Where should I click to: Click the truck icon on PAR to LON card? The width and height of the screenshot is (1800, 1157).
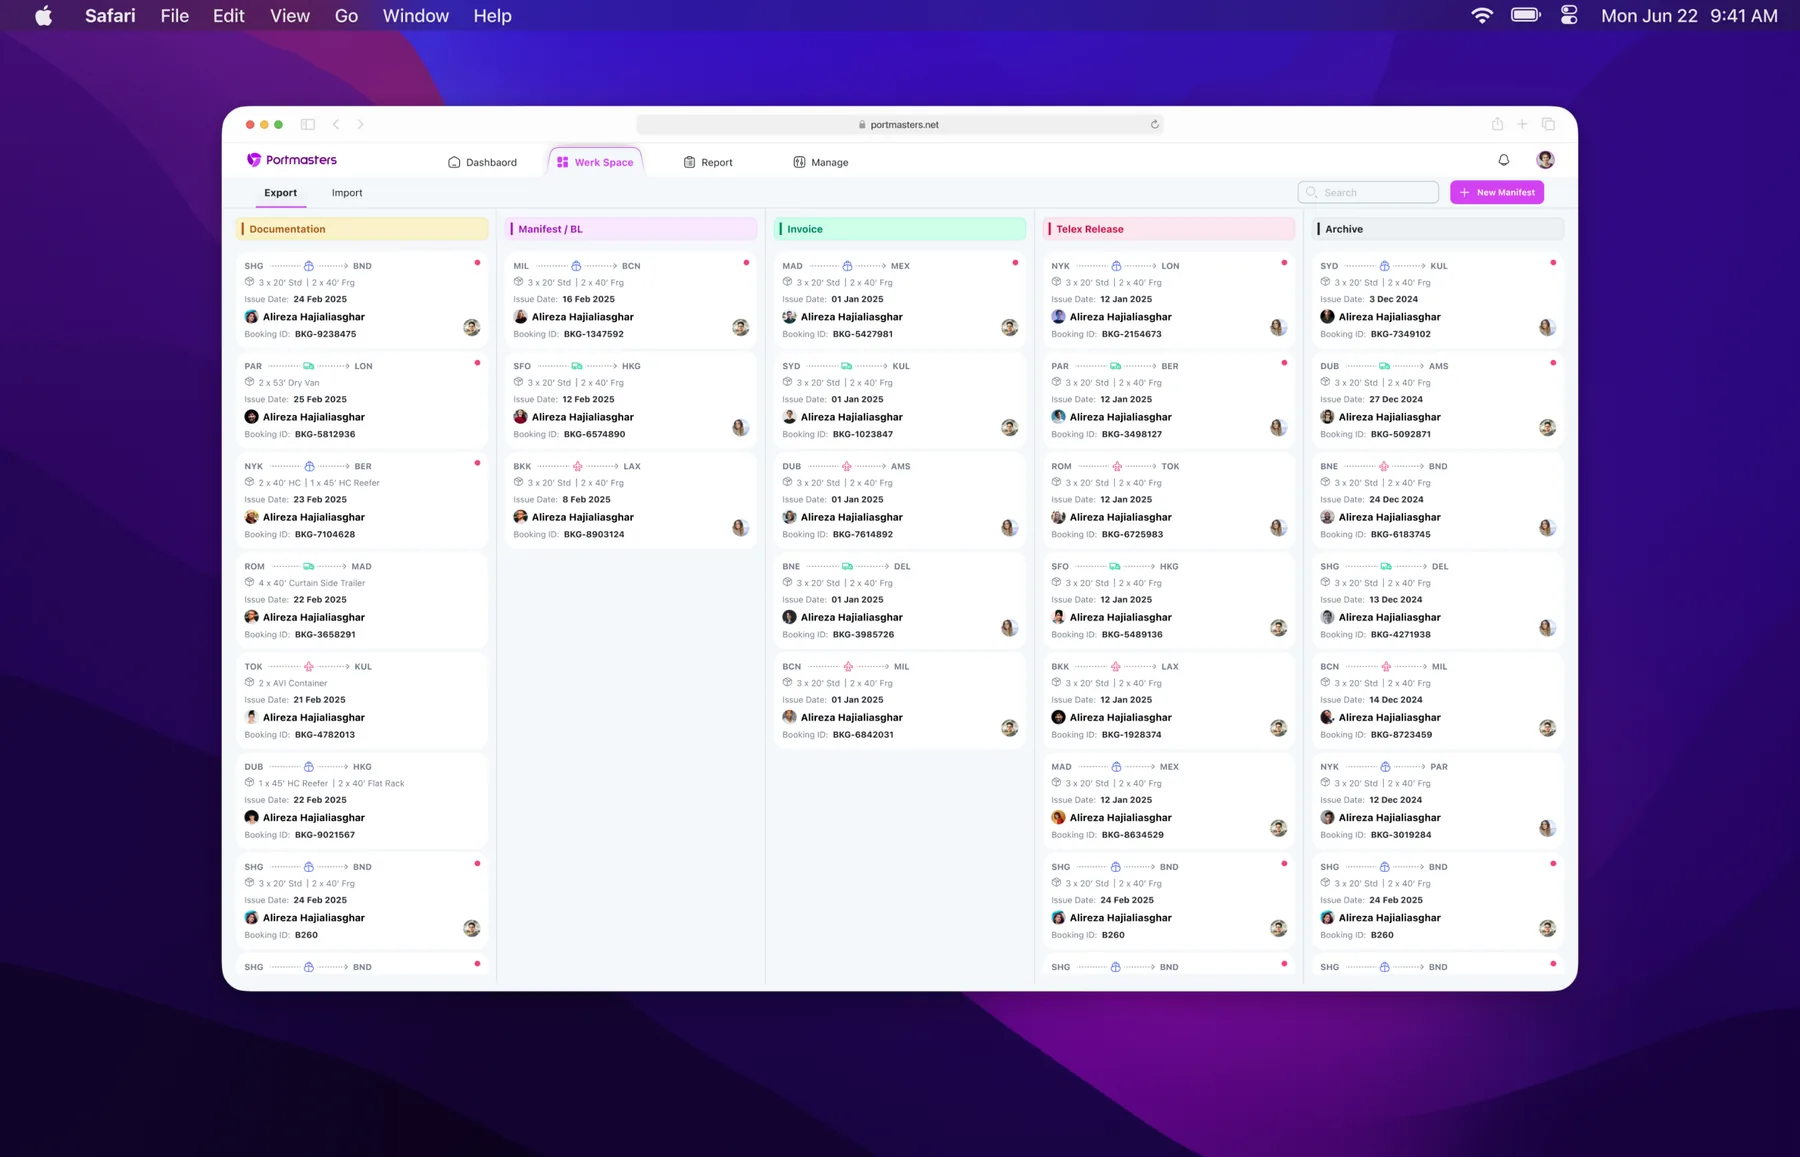point(308,366)
